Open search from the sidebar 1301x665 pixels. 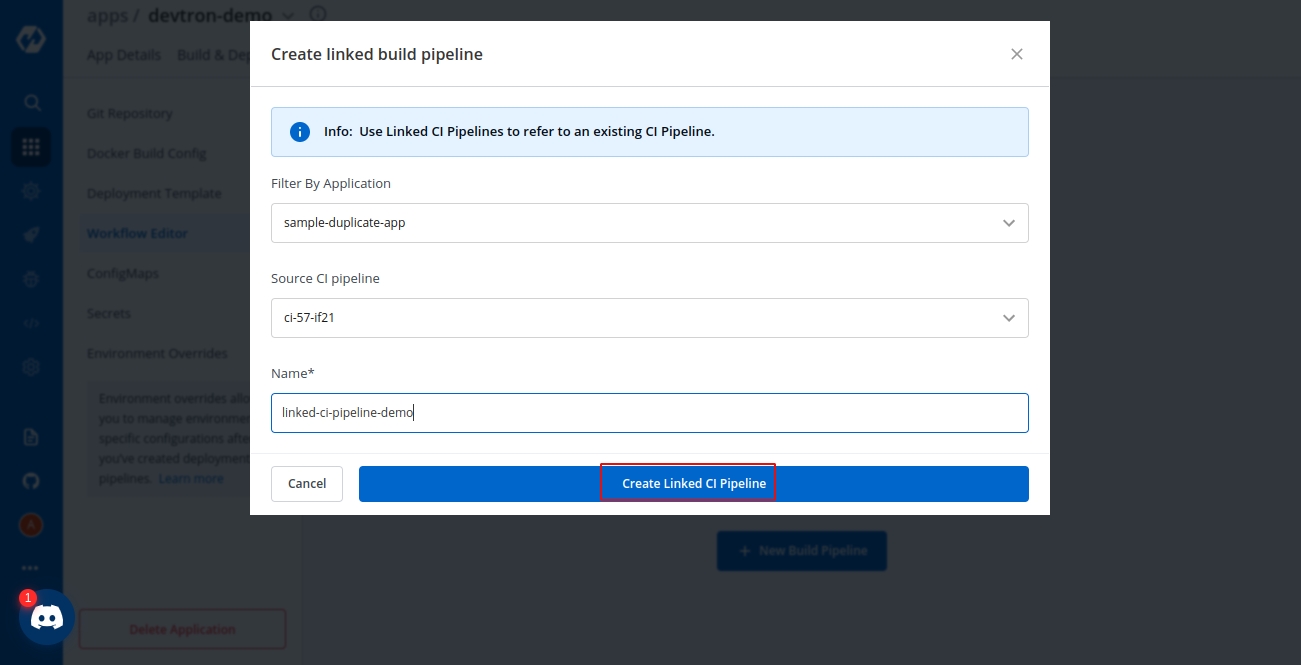pyautogui.click(x=31, y=103)
